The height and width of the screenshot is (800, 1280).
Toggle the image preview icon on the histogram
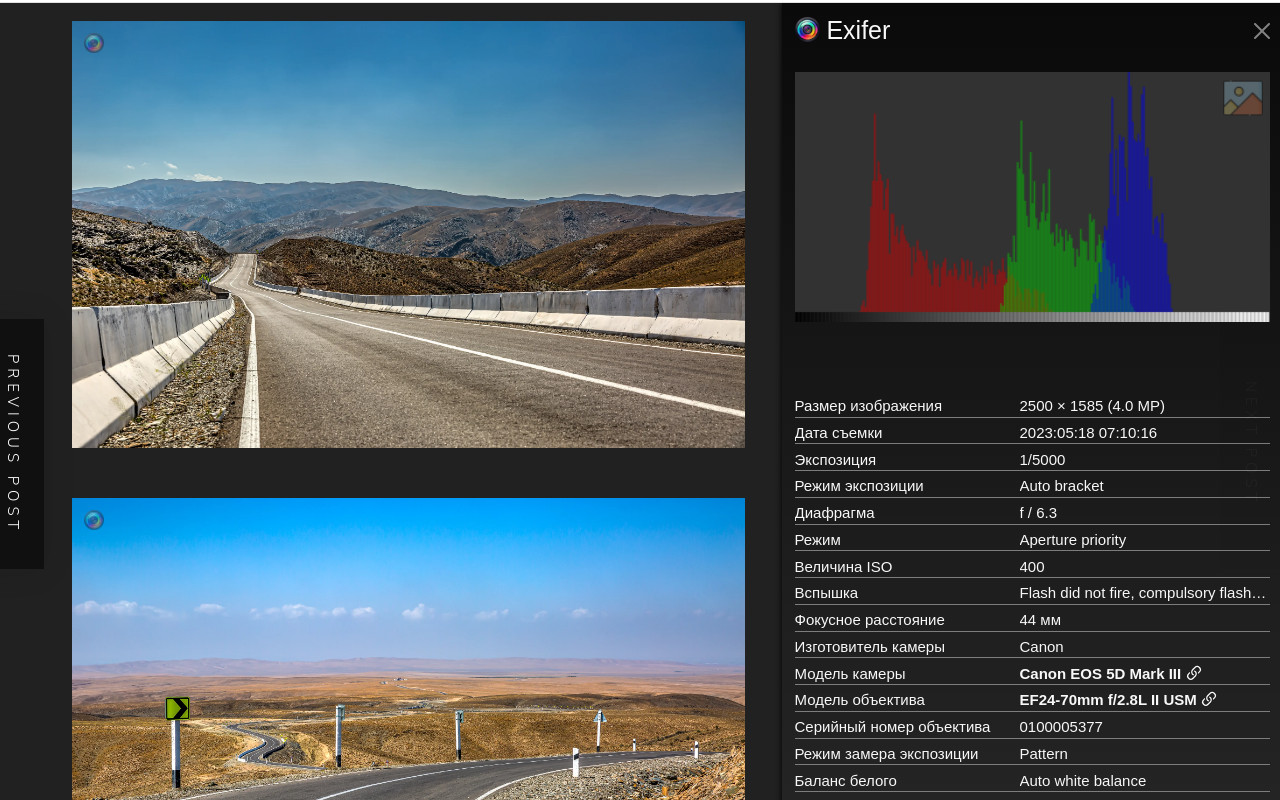pyautogui.click(x=1243, y=98)
